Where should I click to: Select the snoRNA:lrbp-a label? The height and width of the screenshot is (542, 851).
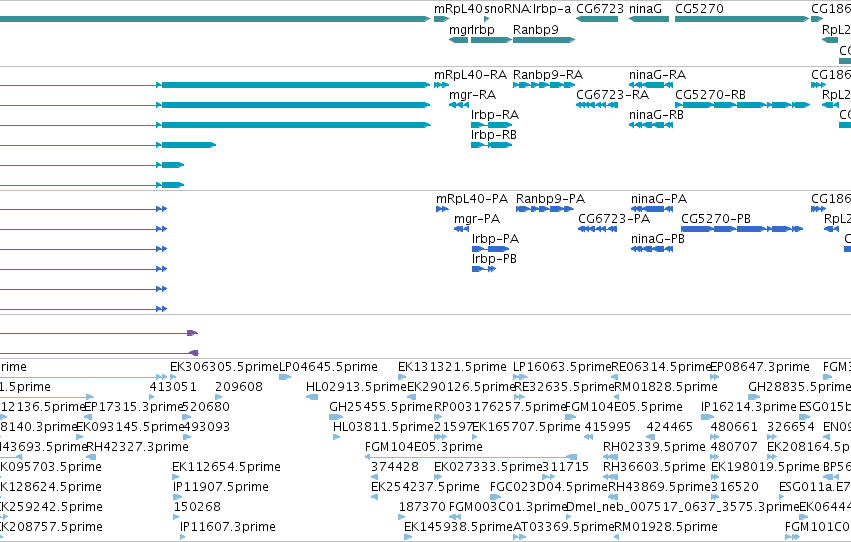tap(528, 9)
